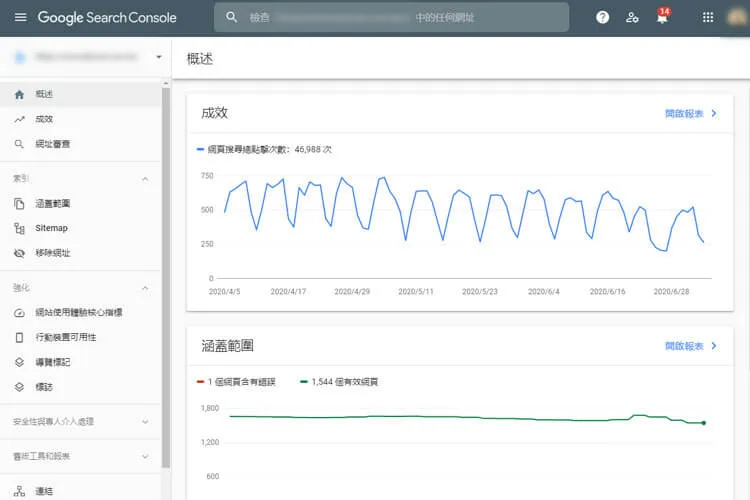The image size is (750, 500).
Task: Open notifications bell with 14 badge
Action: click(662, 17)
